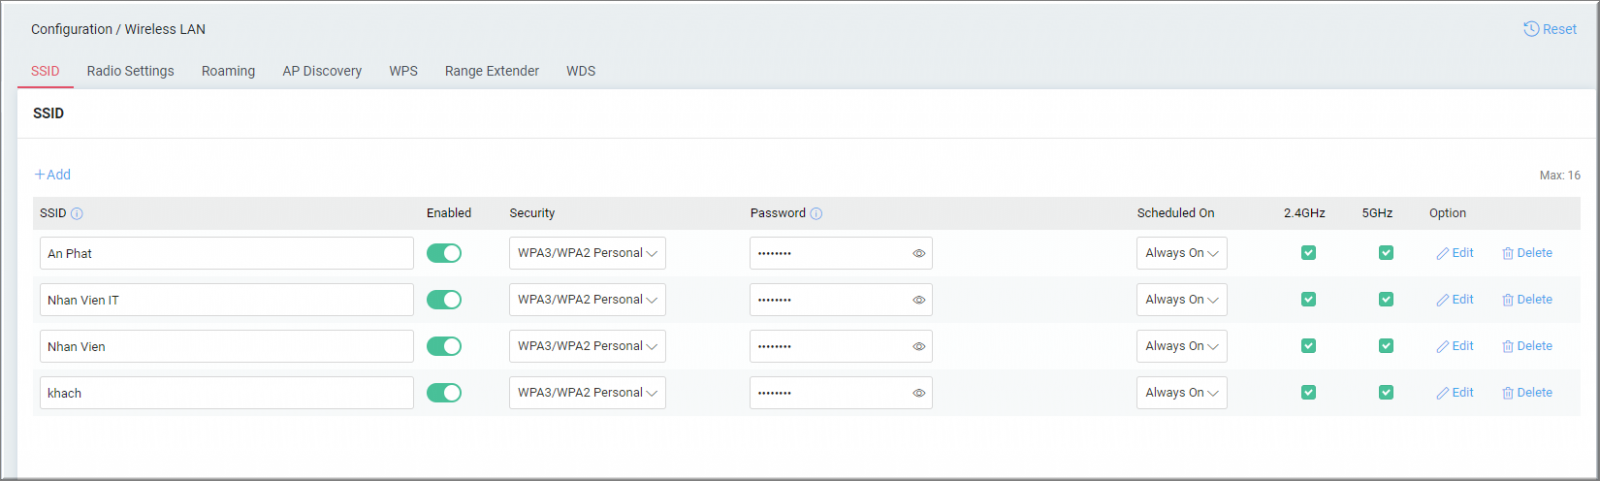
Task: Edit the Nhan Vien IT SSID entry
Action: 1455,299
